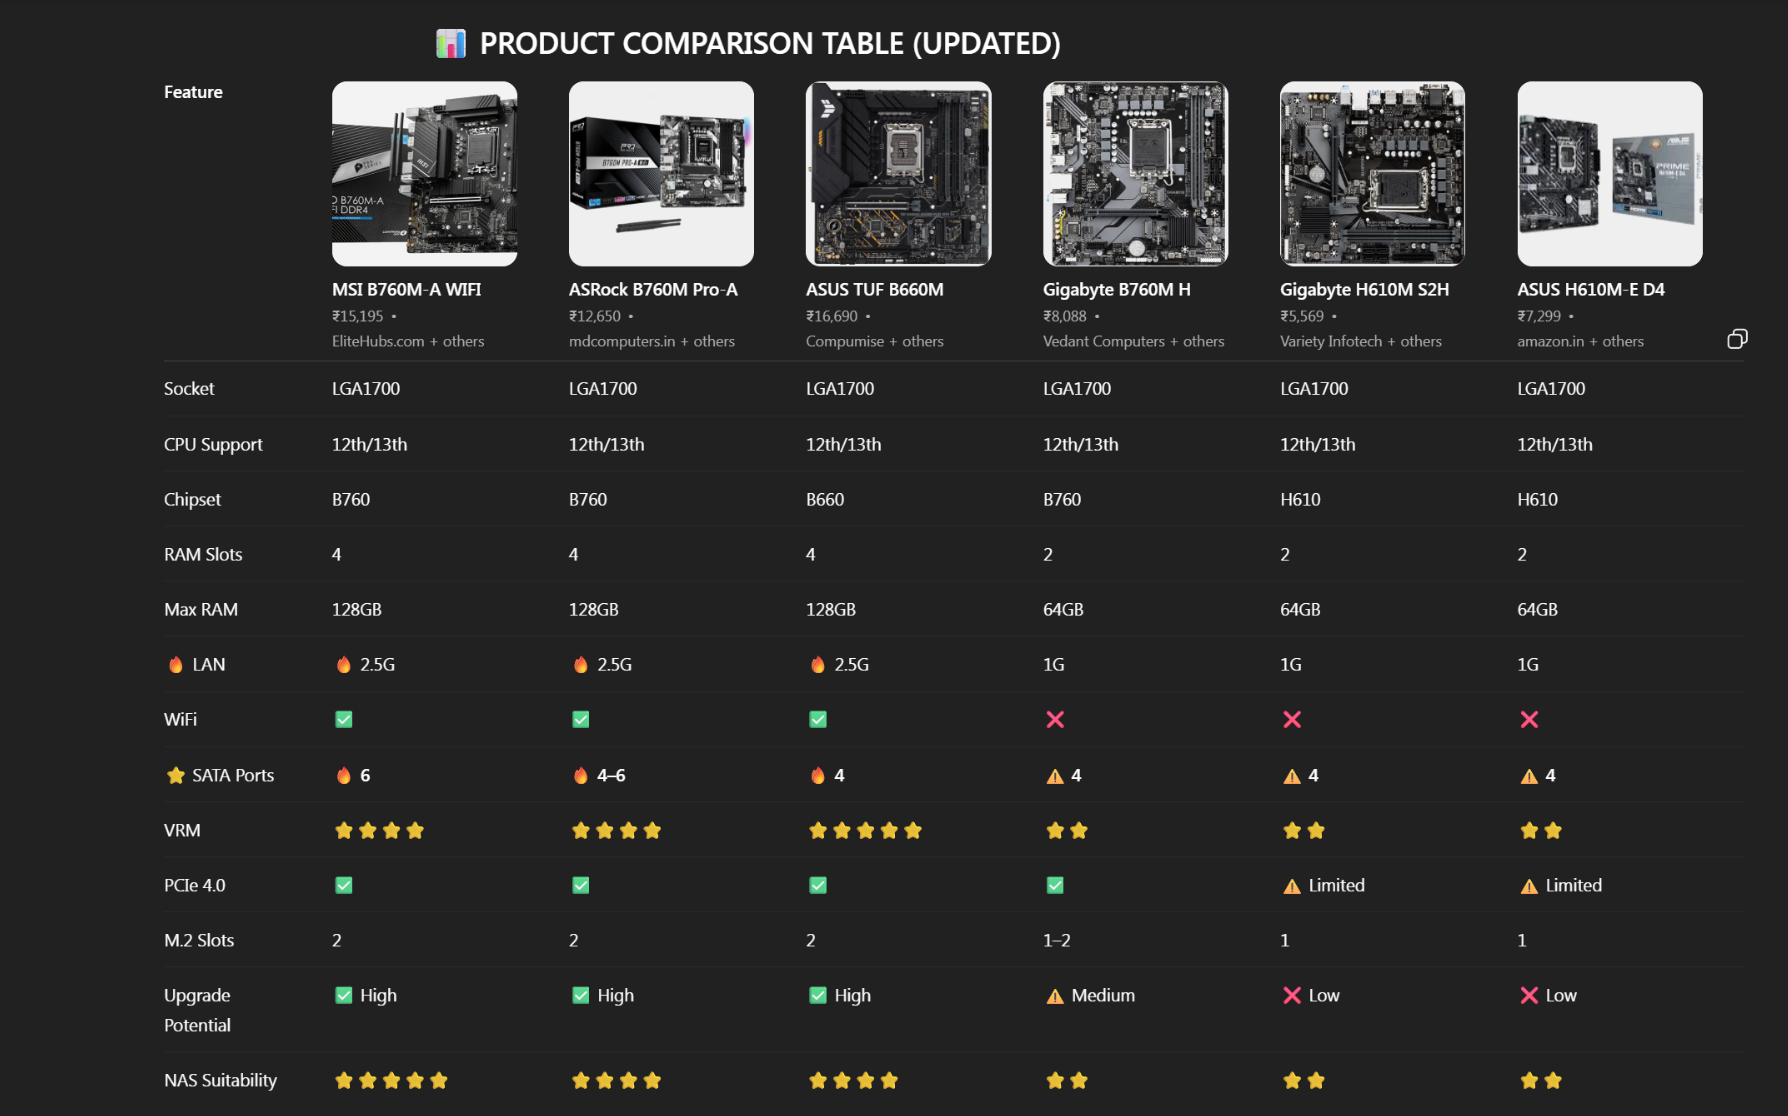This screenshot has height=1116, width=1788.
Task: Click the ₹7,299 price of ASUS H610M-E D4
Action: click(x=1539, y=316)
